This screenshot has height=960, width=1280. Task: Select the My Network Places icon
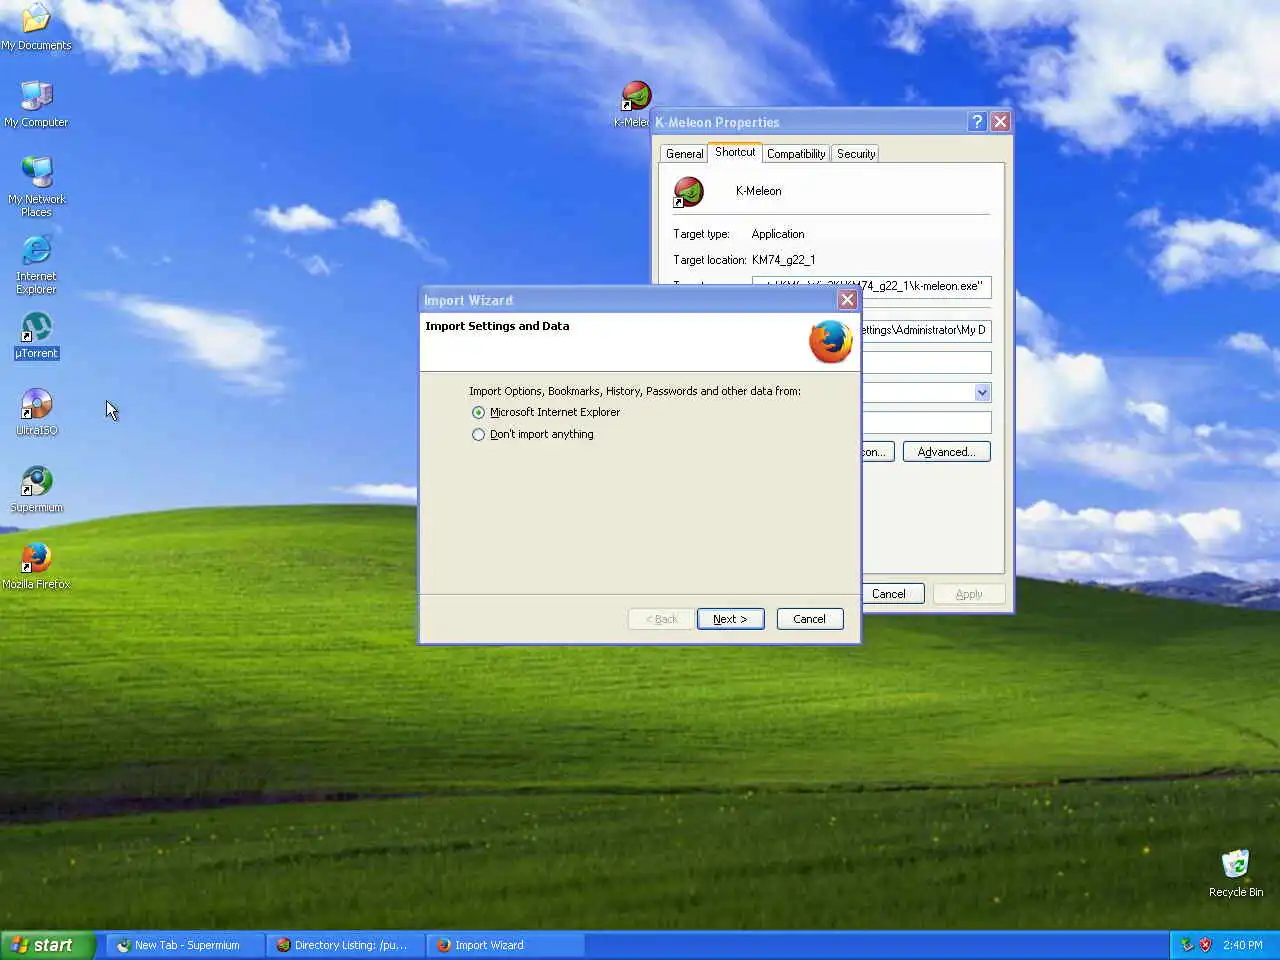click(36, 187)
